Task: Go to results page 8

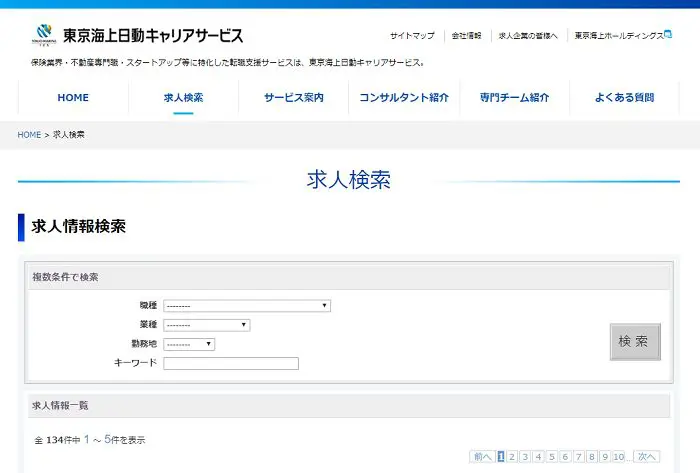Action: (592, 456)
